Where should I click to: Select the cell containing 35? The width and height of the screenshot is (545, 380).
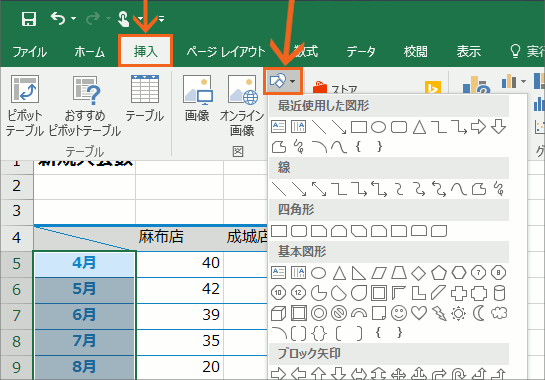179,341
